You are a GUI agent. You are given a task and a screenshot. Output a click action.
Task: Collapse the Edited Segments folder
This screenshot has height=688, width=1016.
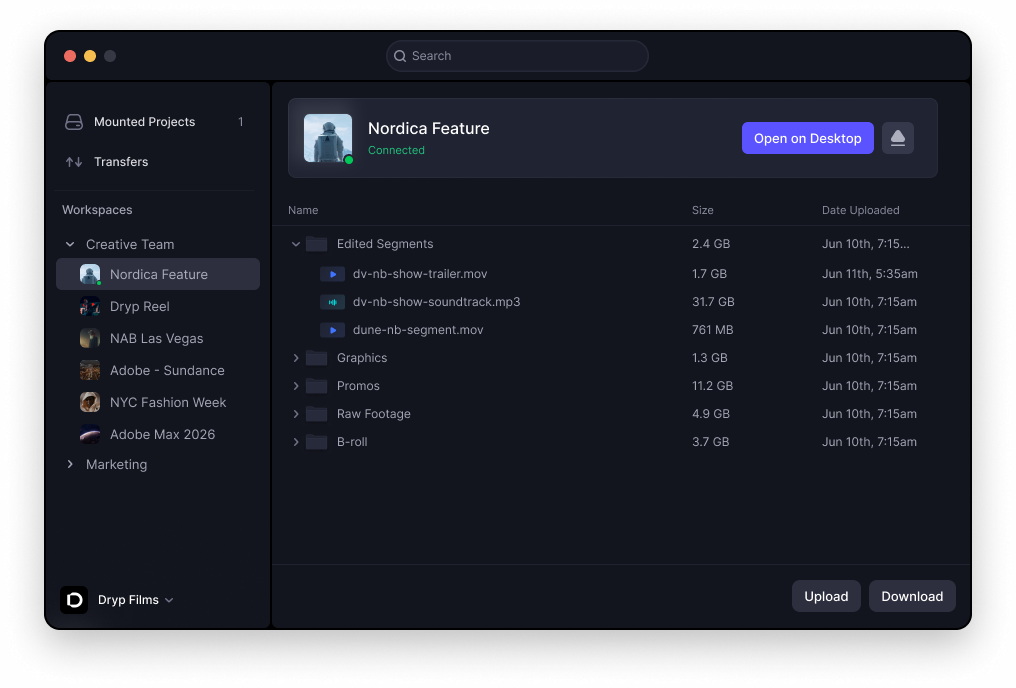click(x=296, y=244)
